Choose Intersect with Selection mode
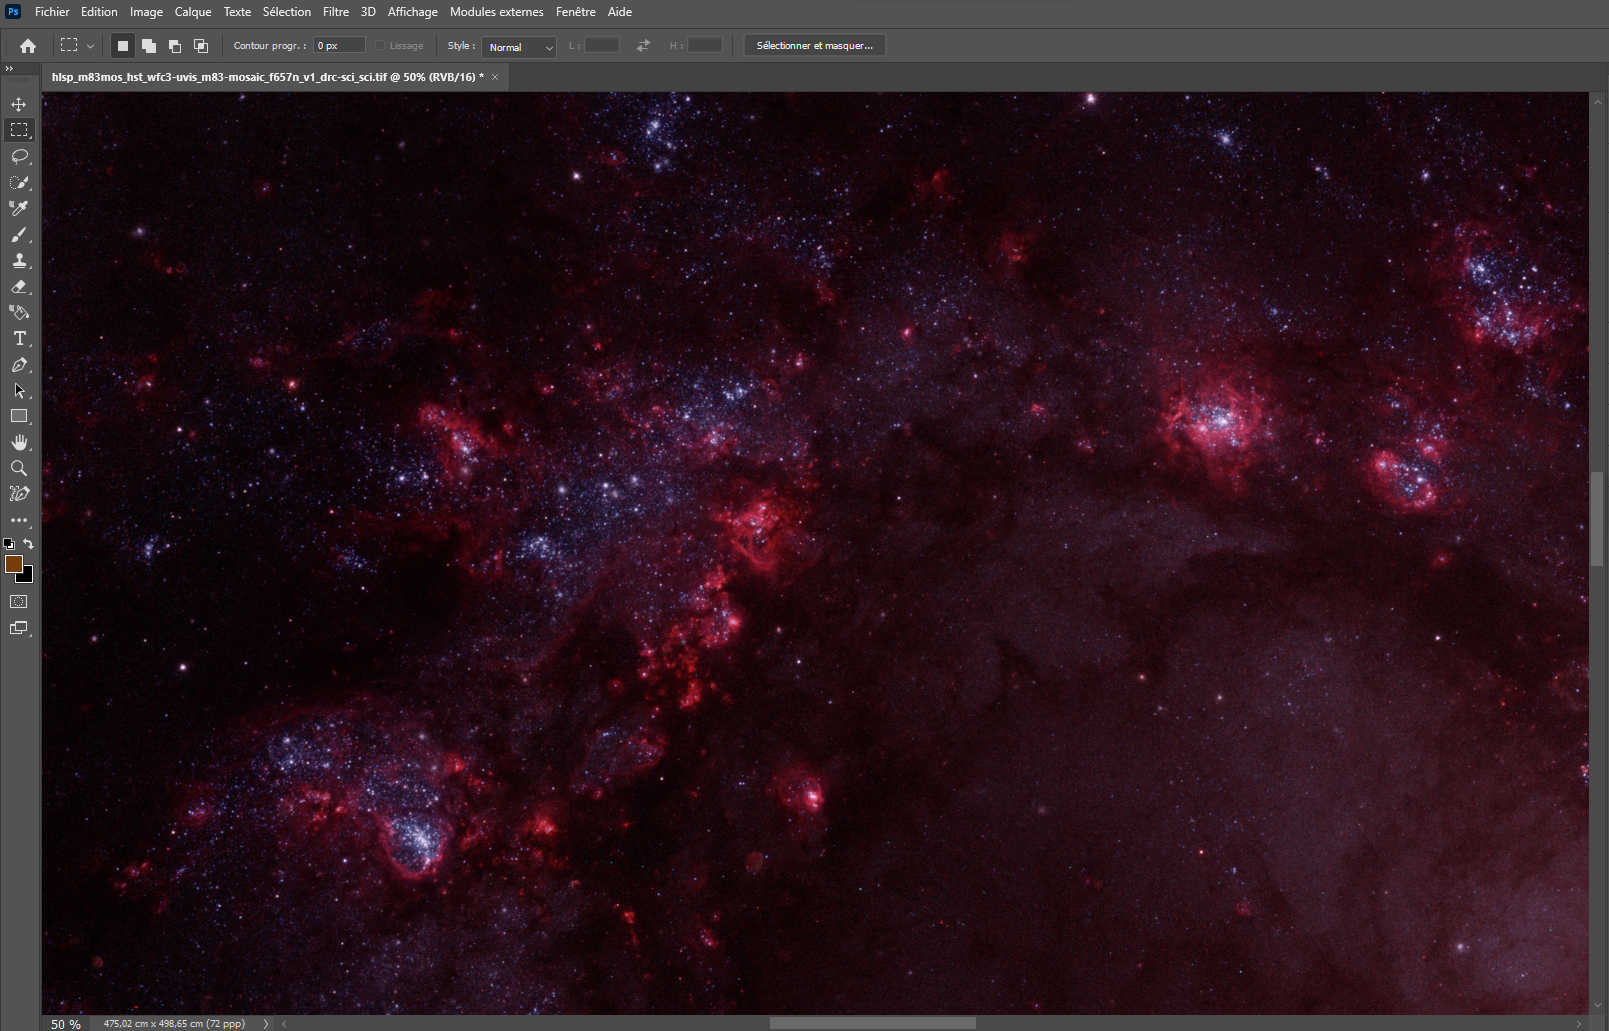 coord(200,46)
